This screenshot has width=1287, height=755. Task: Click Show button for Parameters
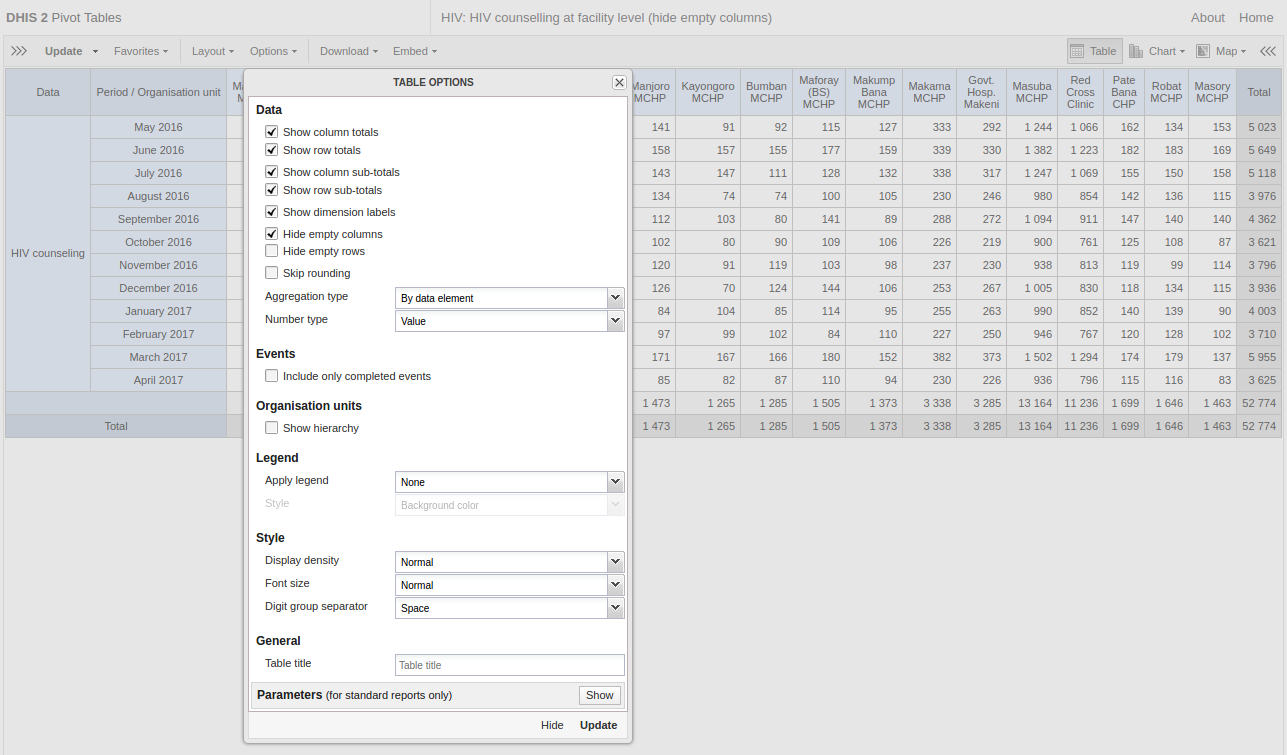pyautogui.click(x=599, y=695)
